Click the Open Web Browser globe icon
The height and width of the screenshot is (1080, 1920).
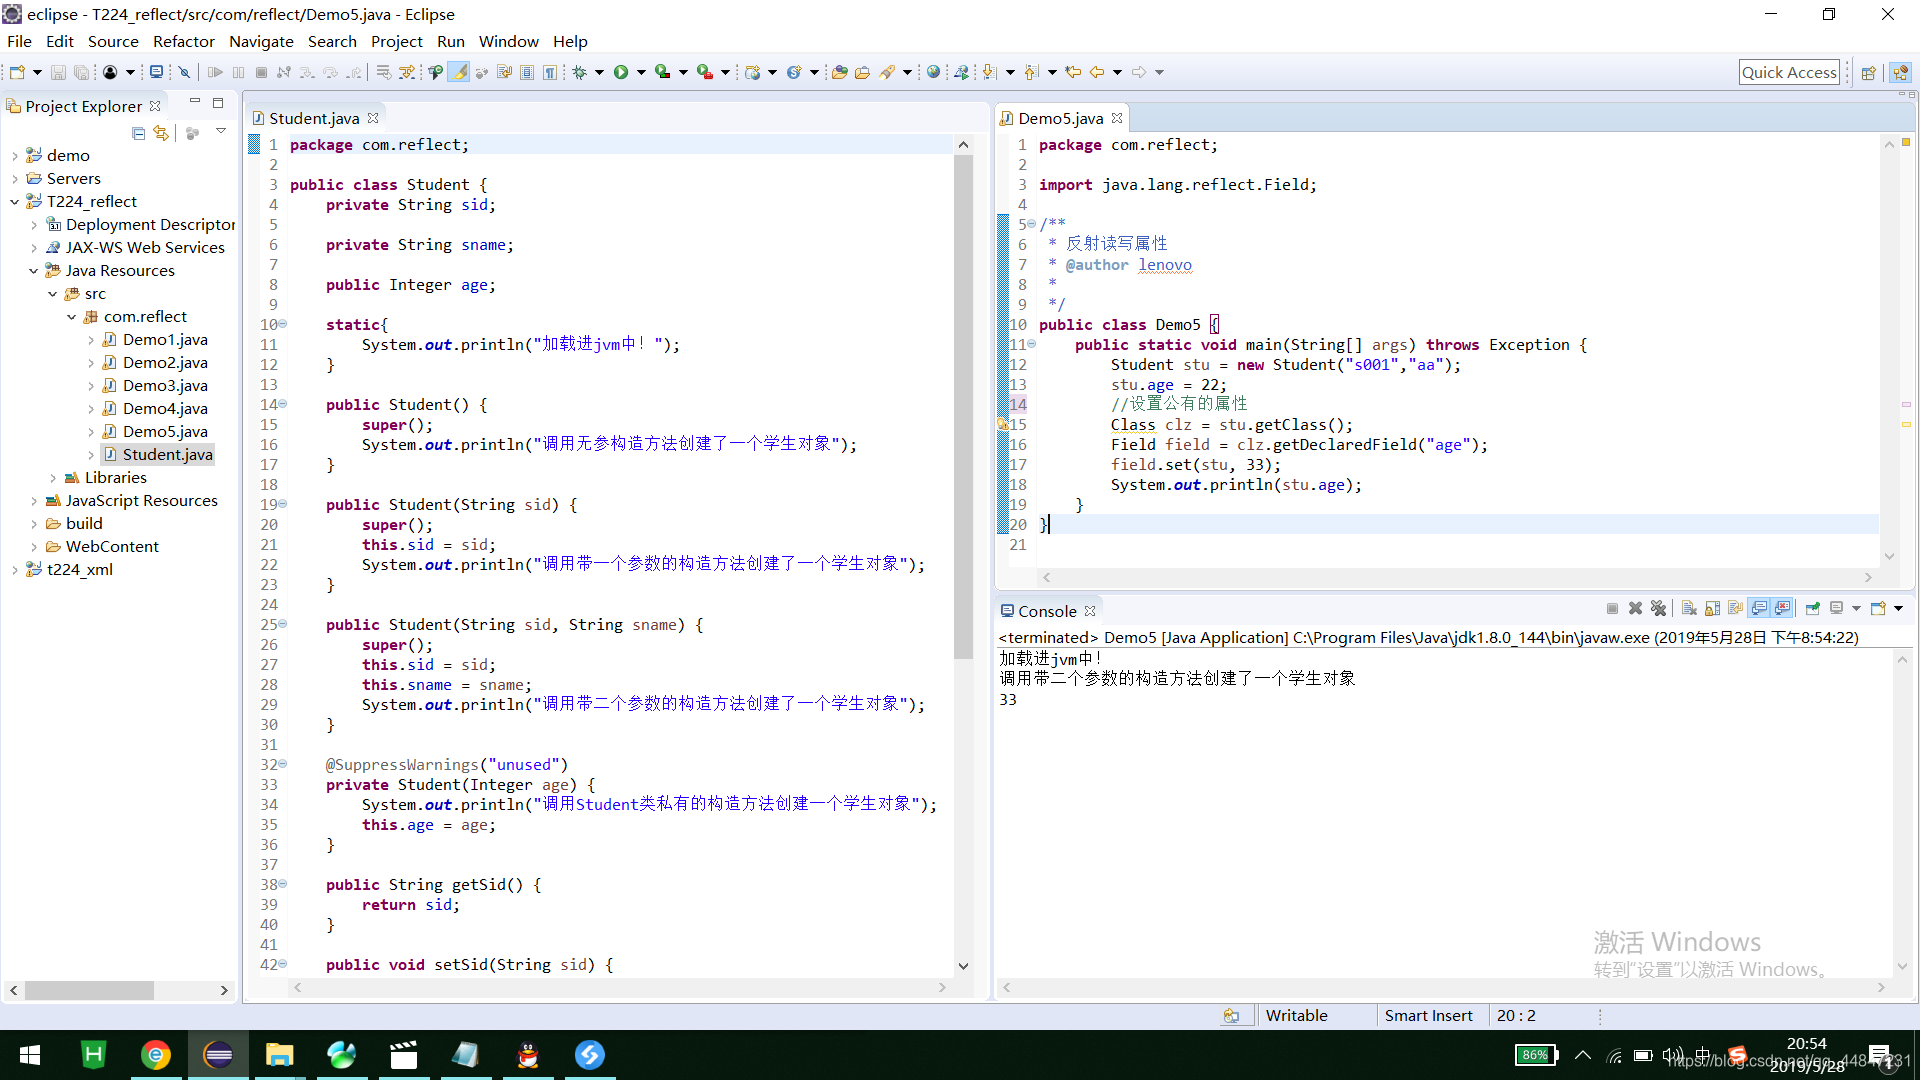click(x=933, y=72)
